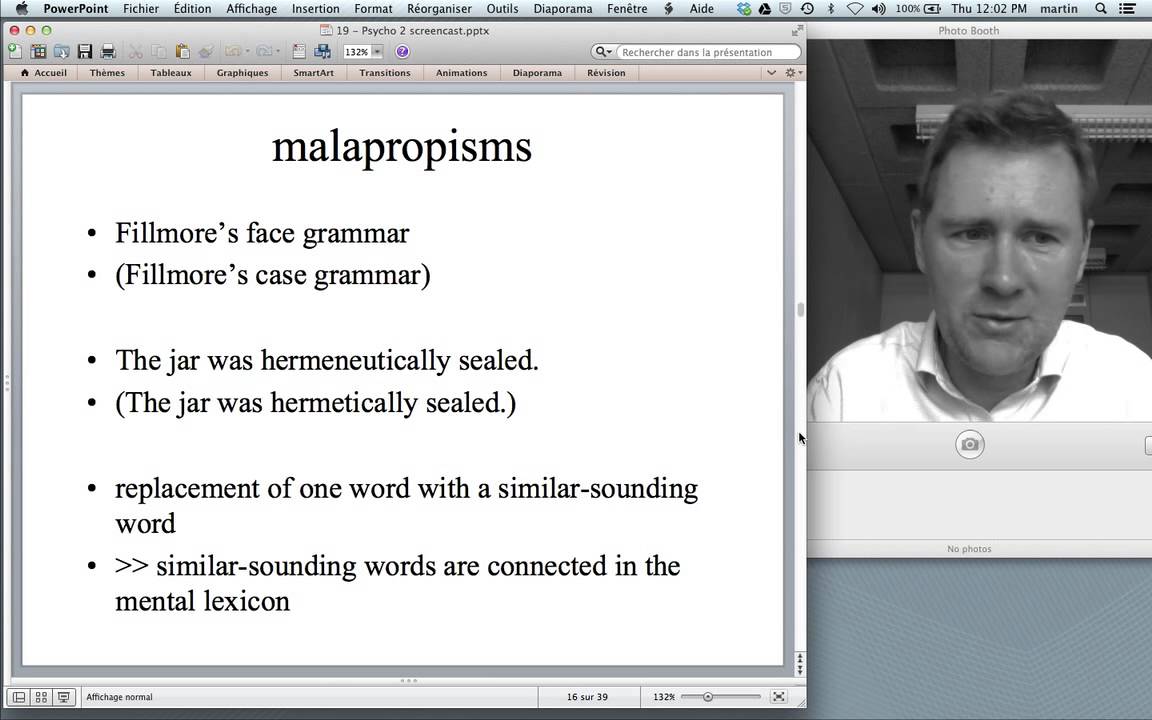Screen dimensions: 1152x720
Task: Open the Aide menu
Action: click(x=702, y=9)
